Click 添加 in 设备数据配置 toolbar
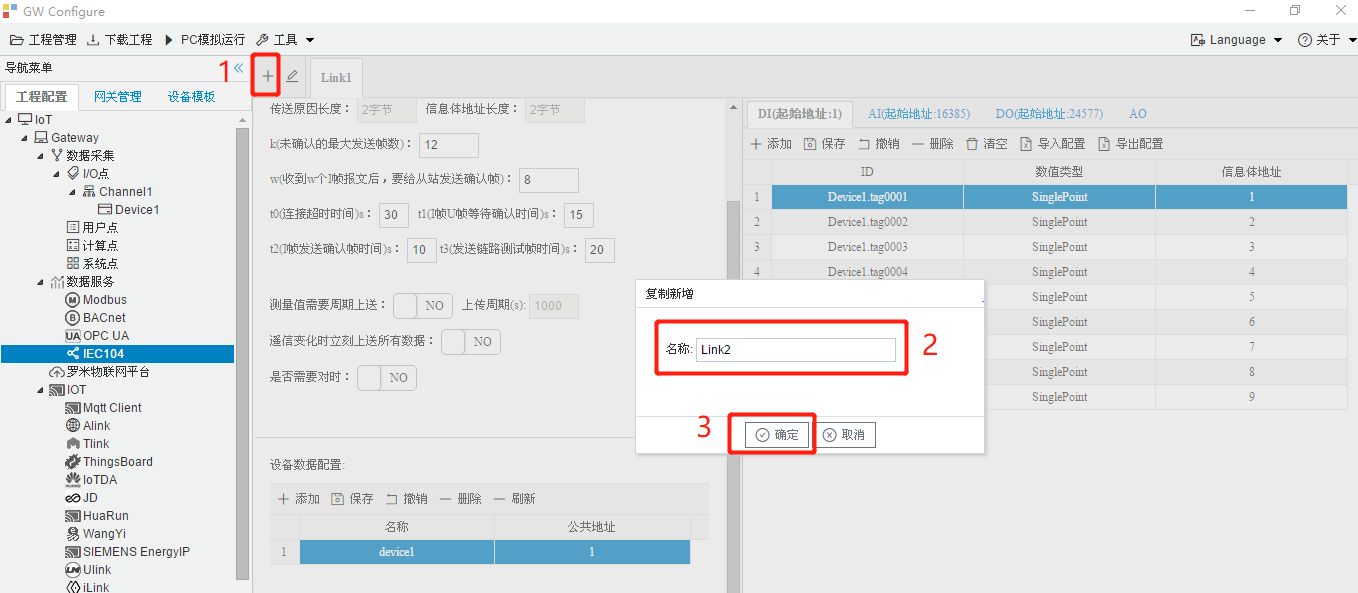Screen dimensions: 1358x593 tap(299, 499)
